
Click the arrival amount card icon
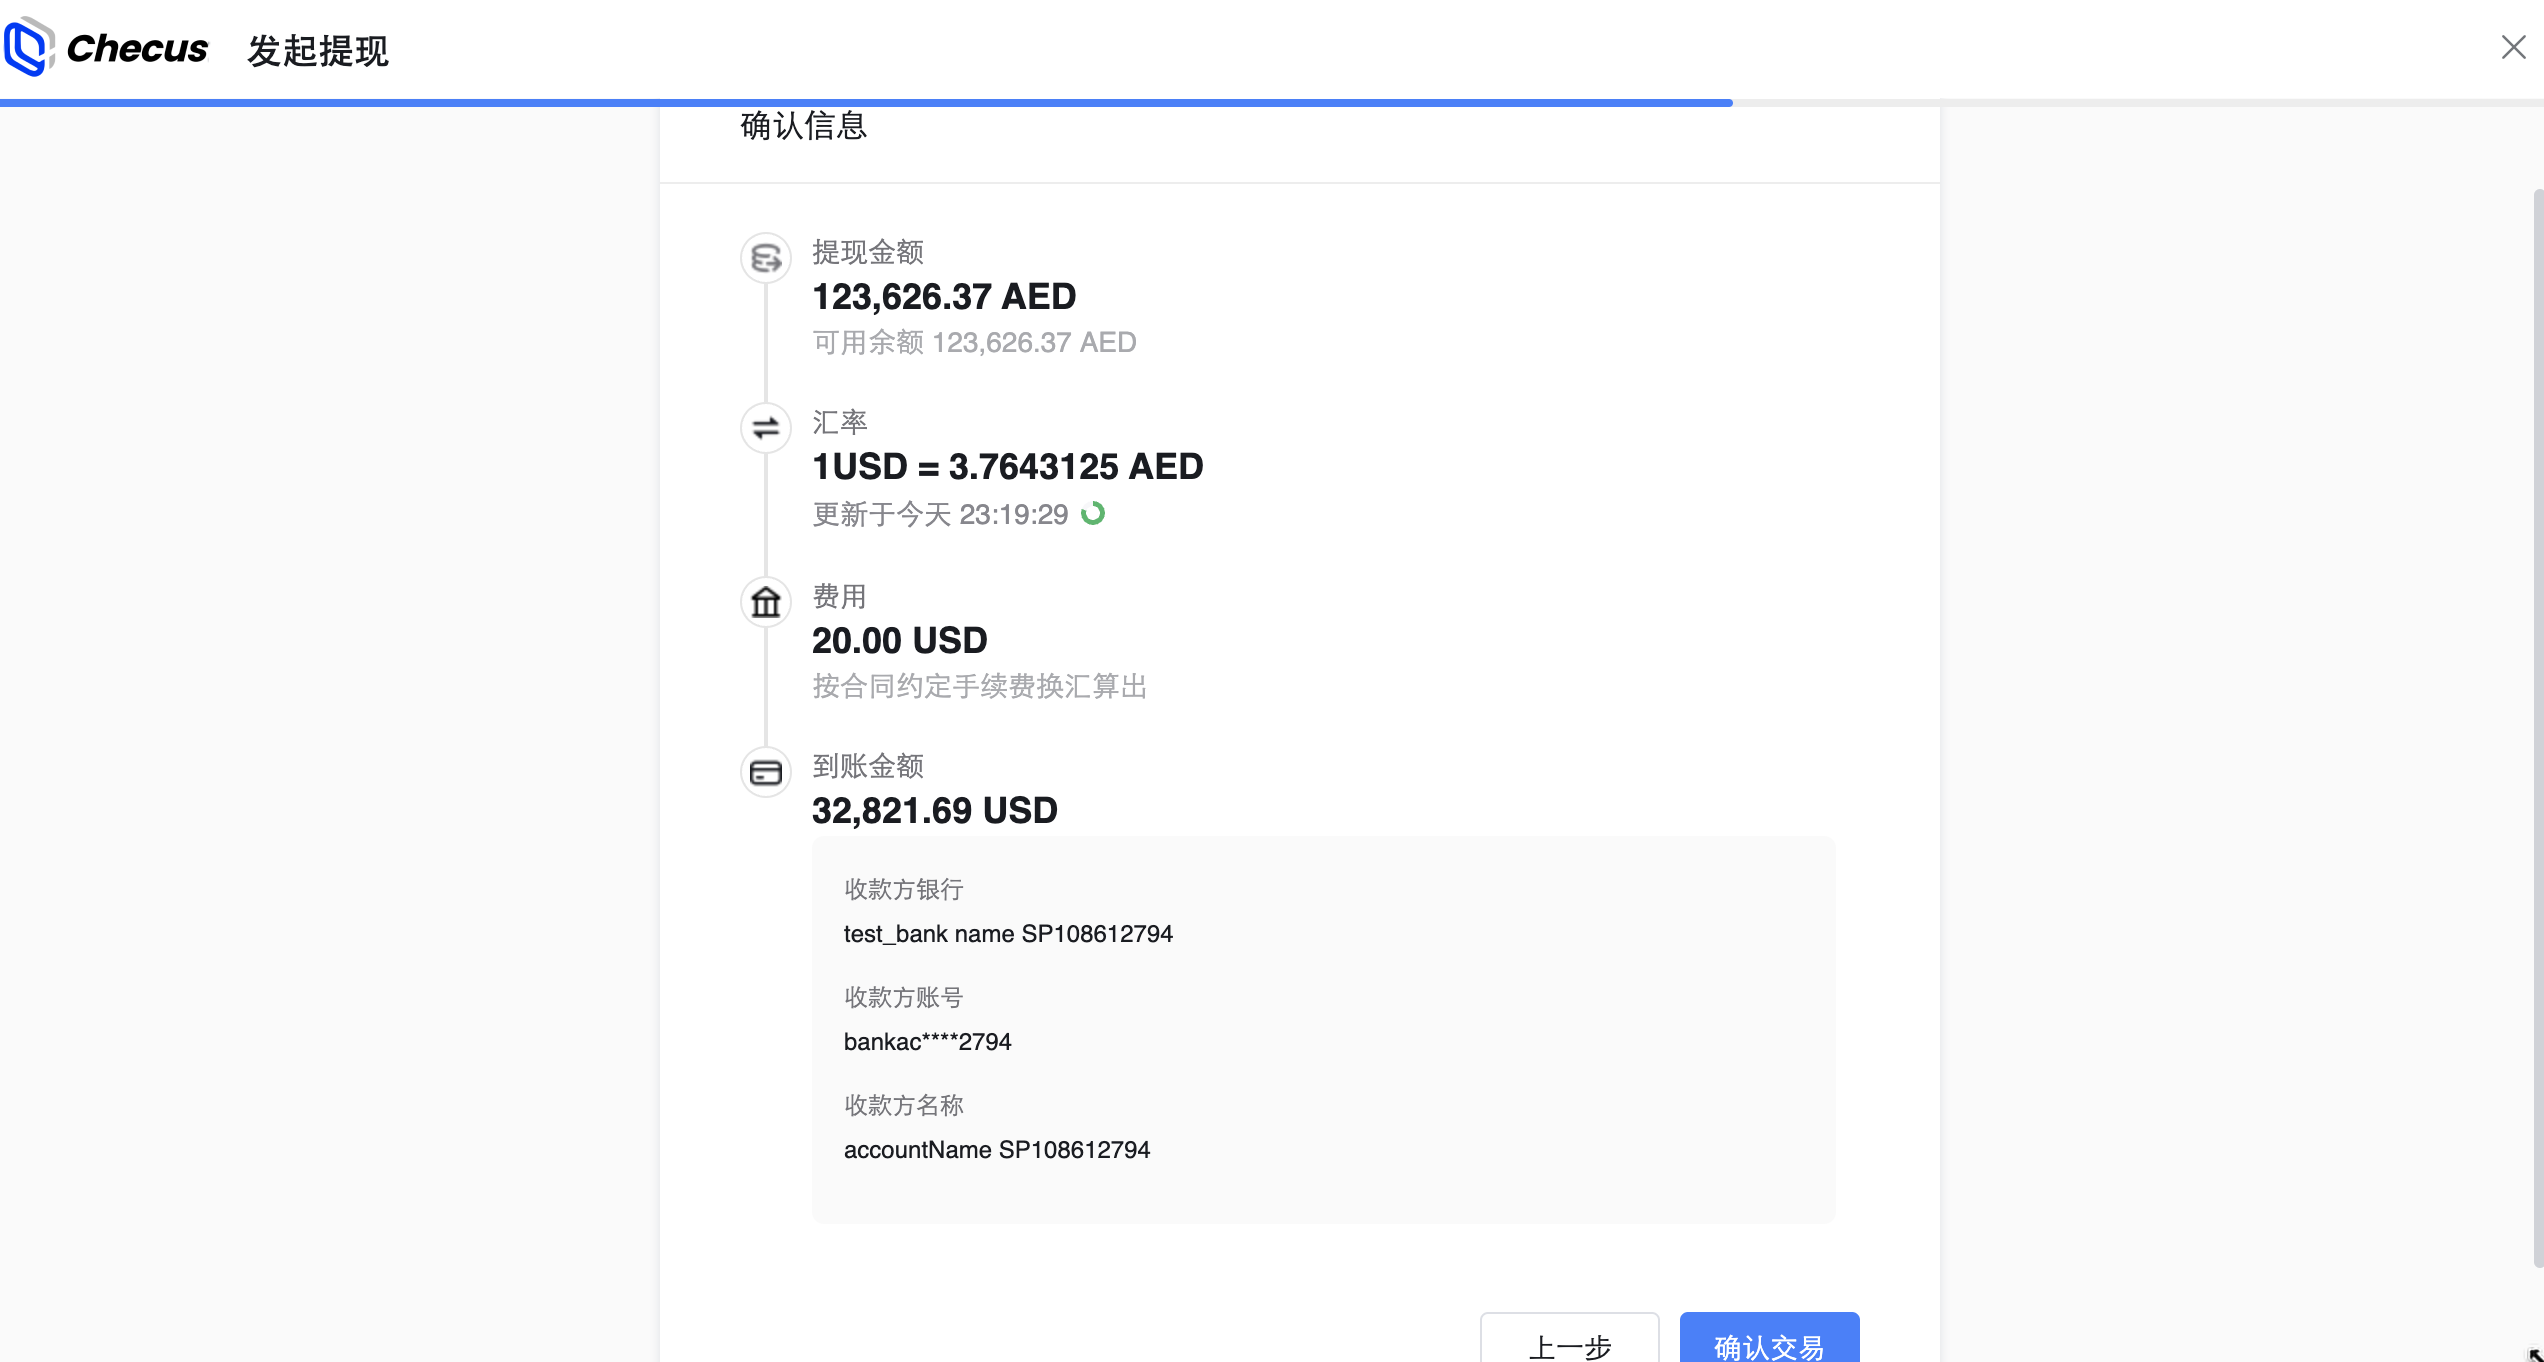click(766, 773)
